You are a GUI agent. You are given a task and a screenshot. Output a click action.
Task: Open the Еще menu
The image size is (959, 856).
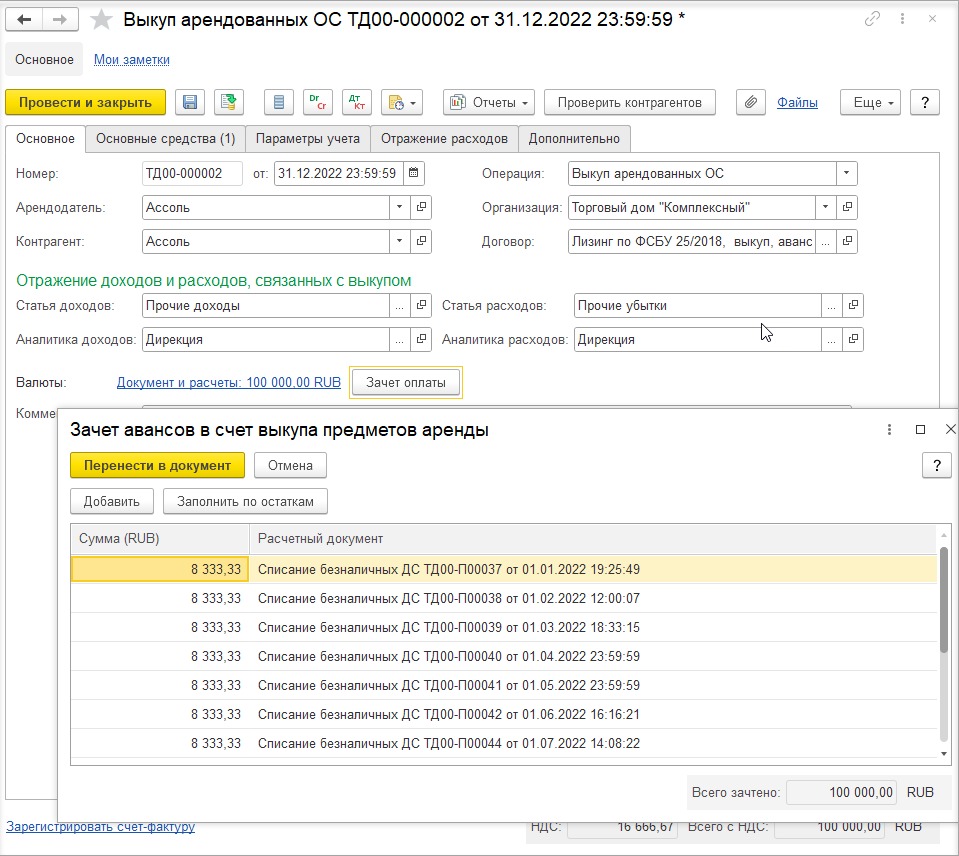870,102
